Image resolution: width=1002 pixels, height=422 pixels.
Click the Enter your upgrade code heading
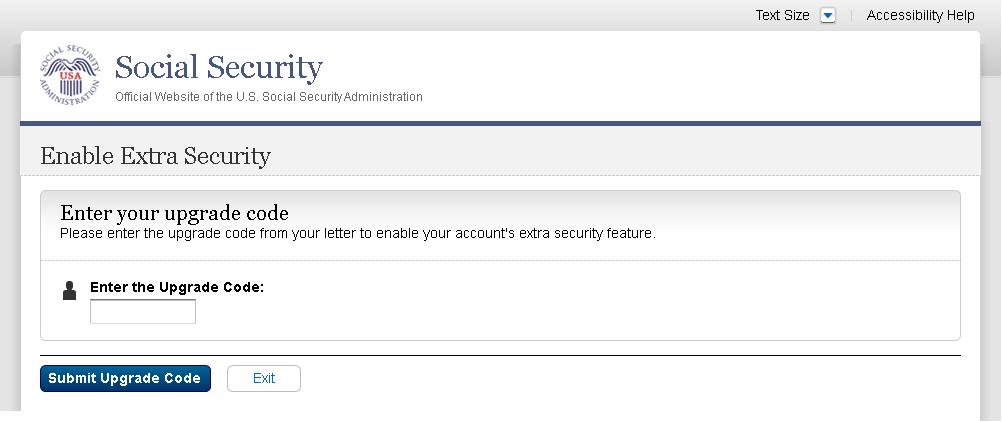[174, 213]
